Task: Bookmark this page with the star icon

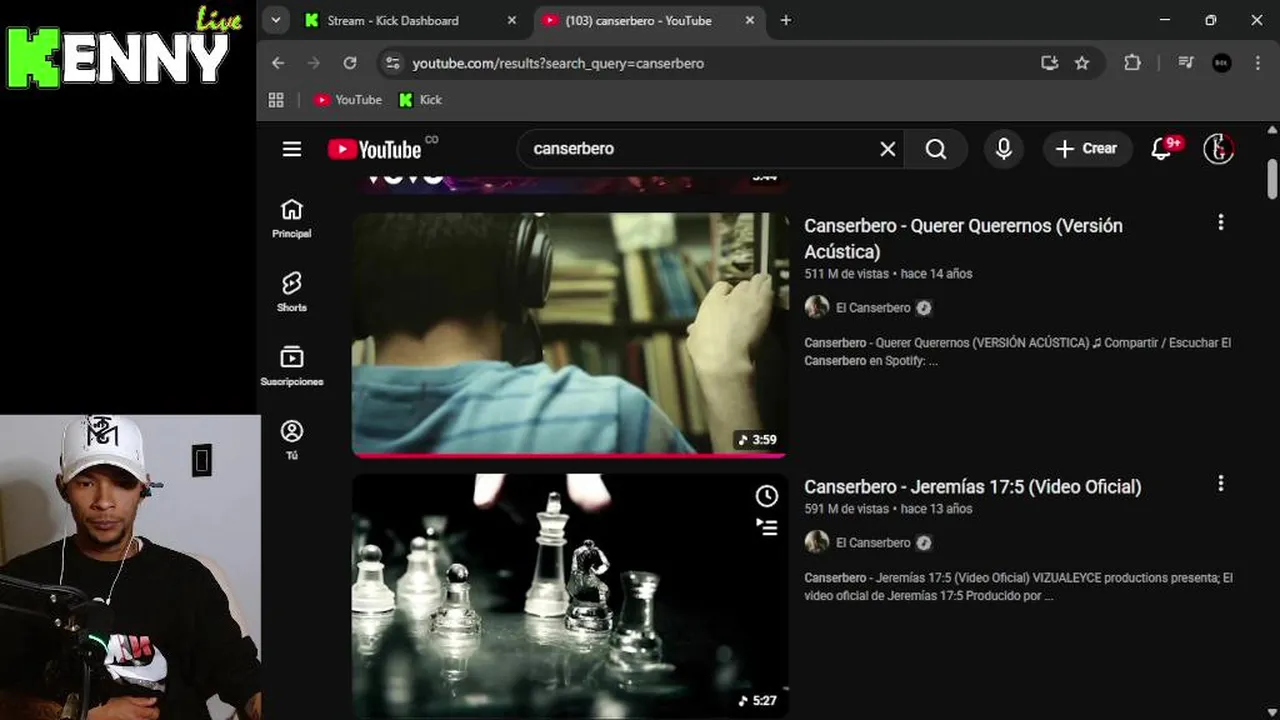Action: click(1082, 63)
